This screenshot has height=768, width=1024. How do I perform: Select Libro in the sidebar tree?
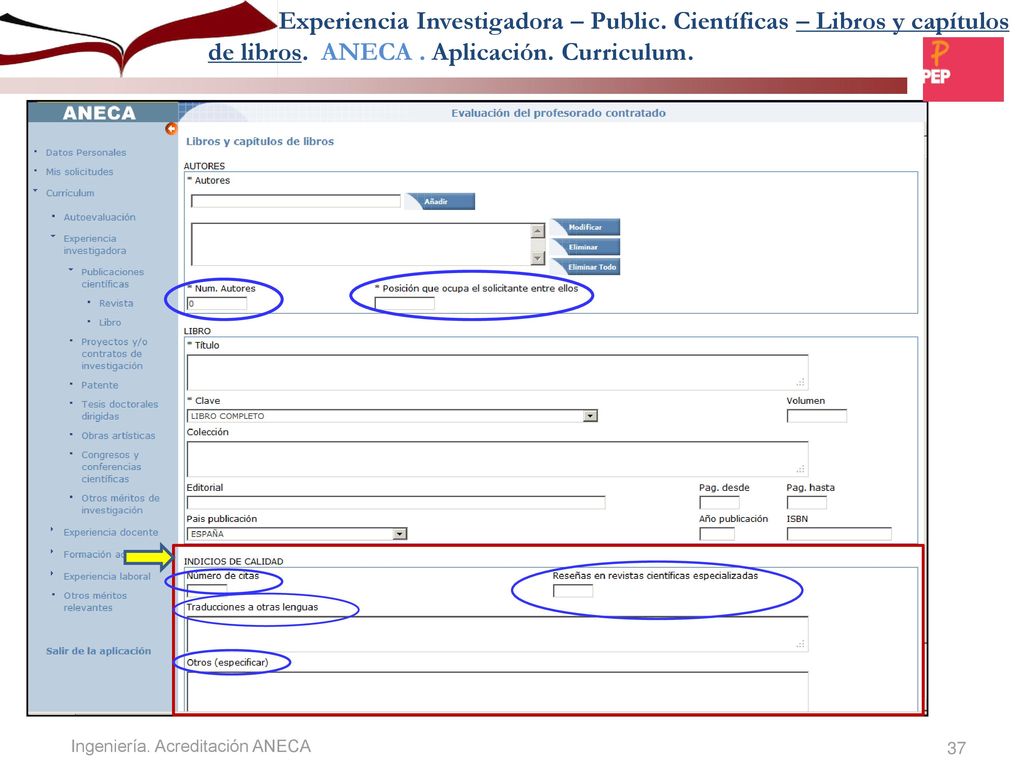(x=110, y=323)
